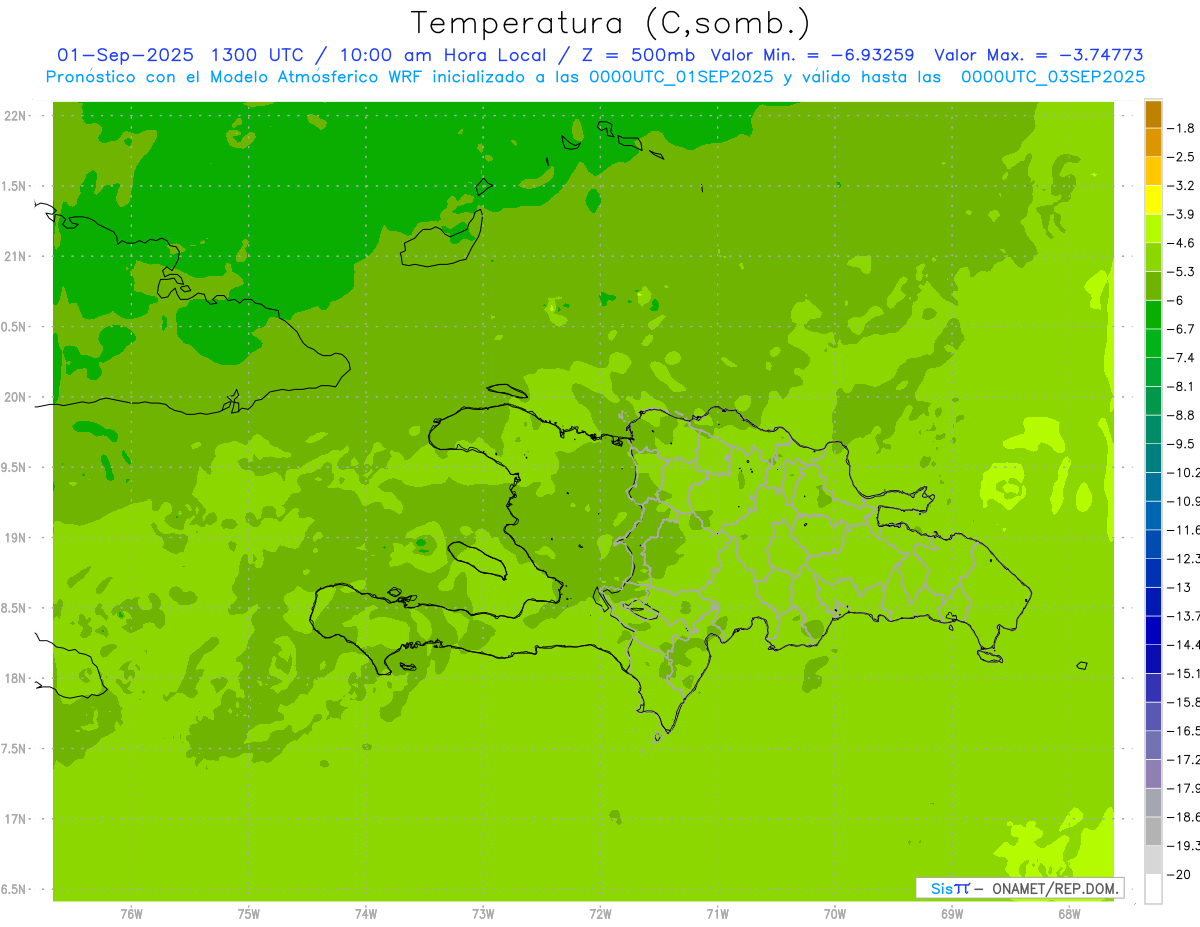This screenshot has width=1200, height=927.
Task: Click the blue swatch between -11.6 and -12.3
Action: coord(1153,544)
